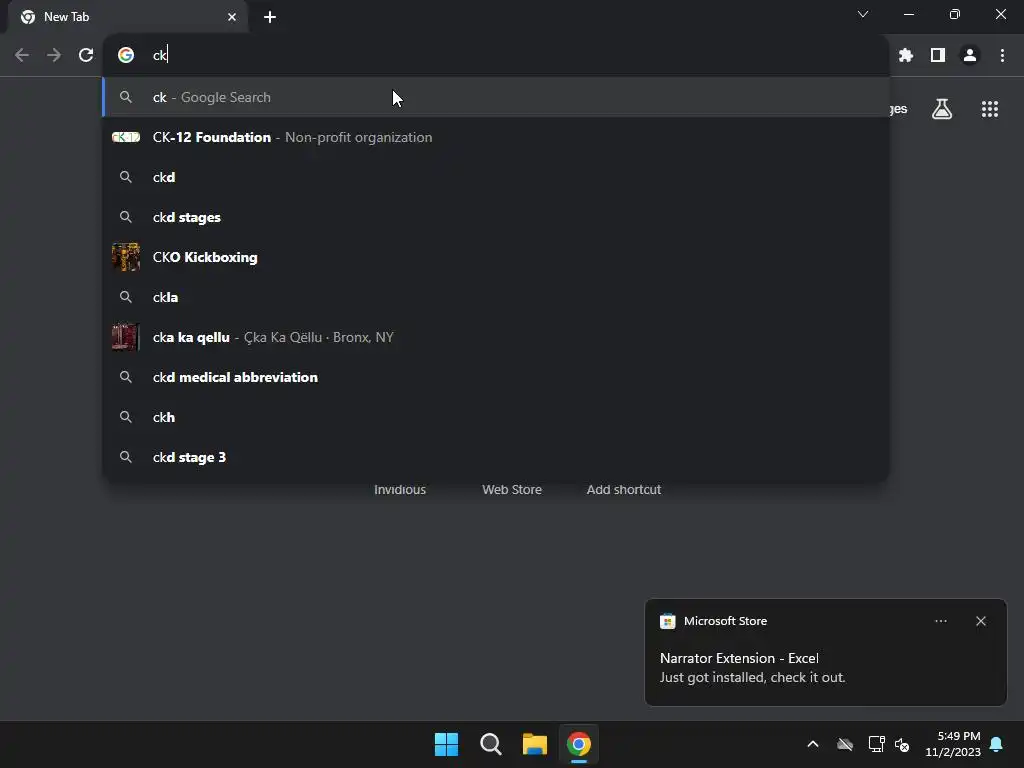Go forward with the forward arrow

pos(54,55)
